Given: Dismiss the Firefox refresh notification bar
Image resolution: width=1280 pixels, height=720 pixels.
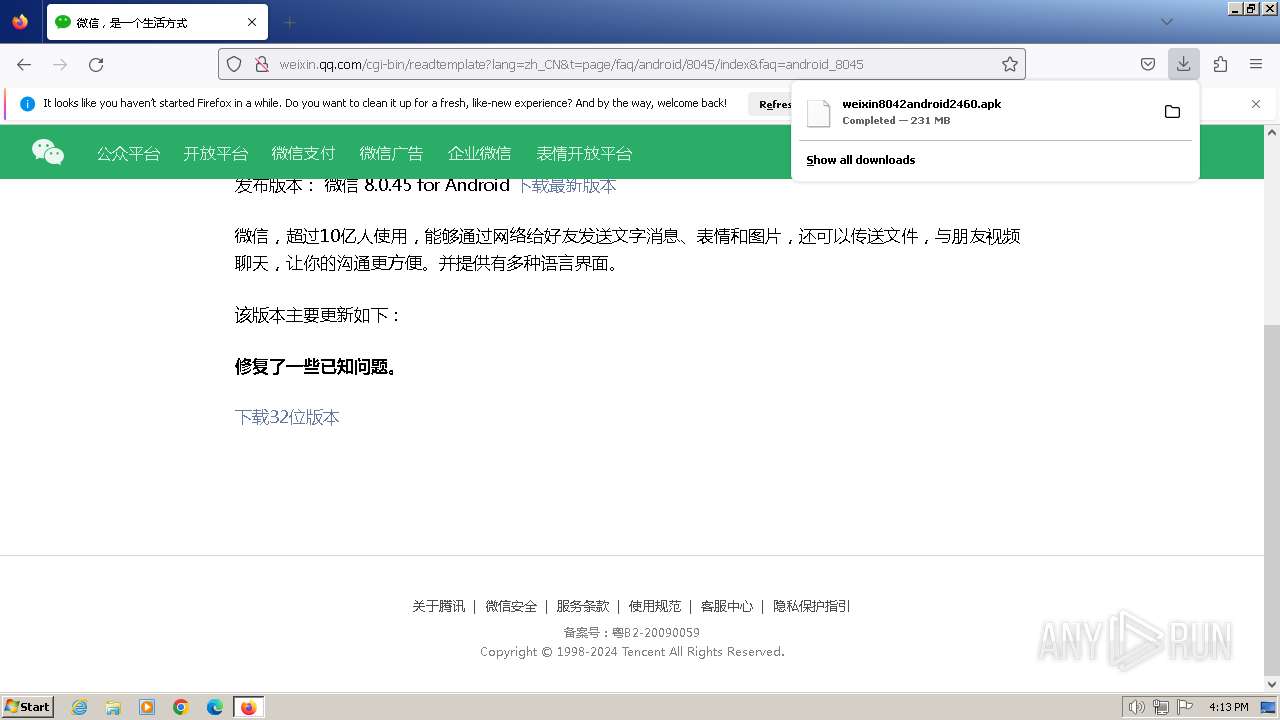Looking at the screenshot, I should (x=1256, y=104).
